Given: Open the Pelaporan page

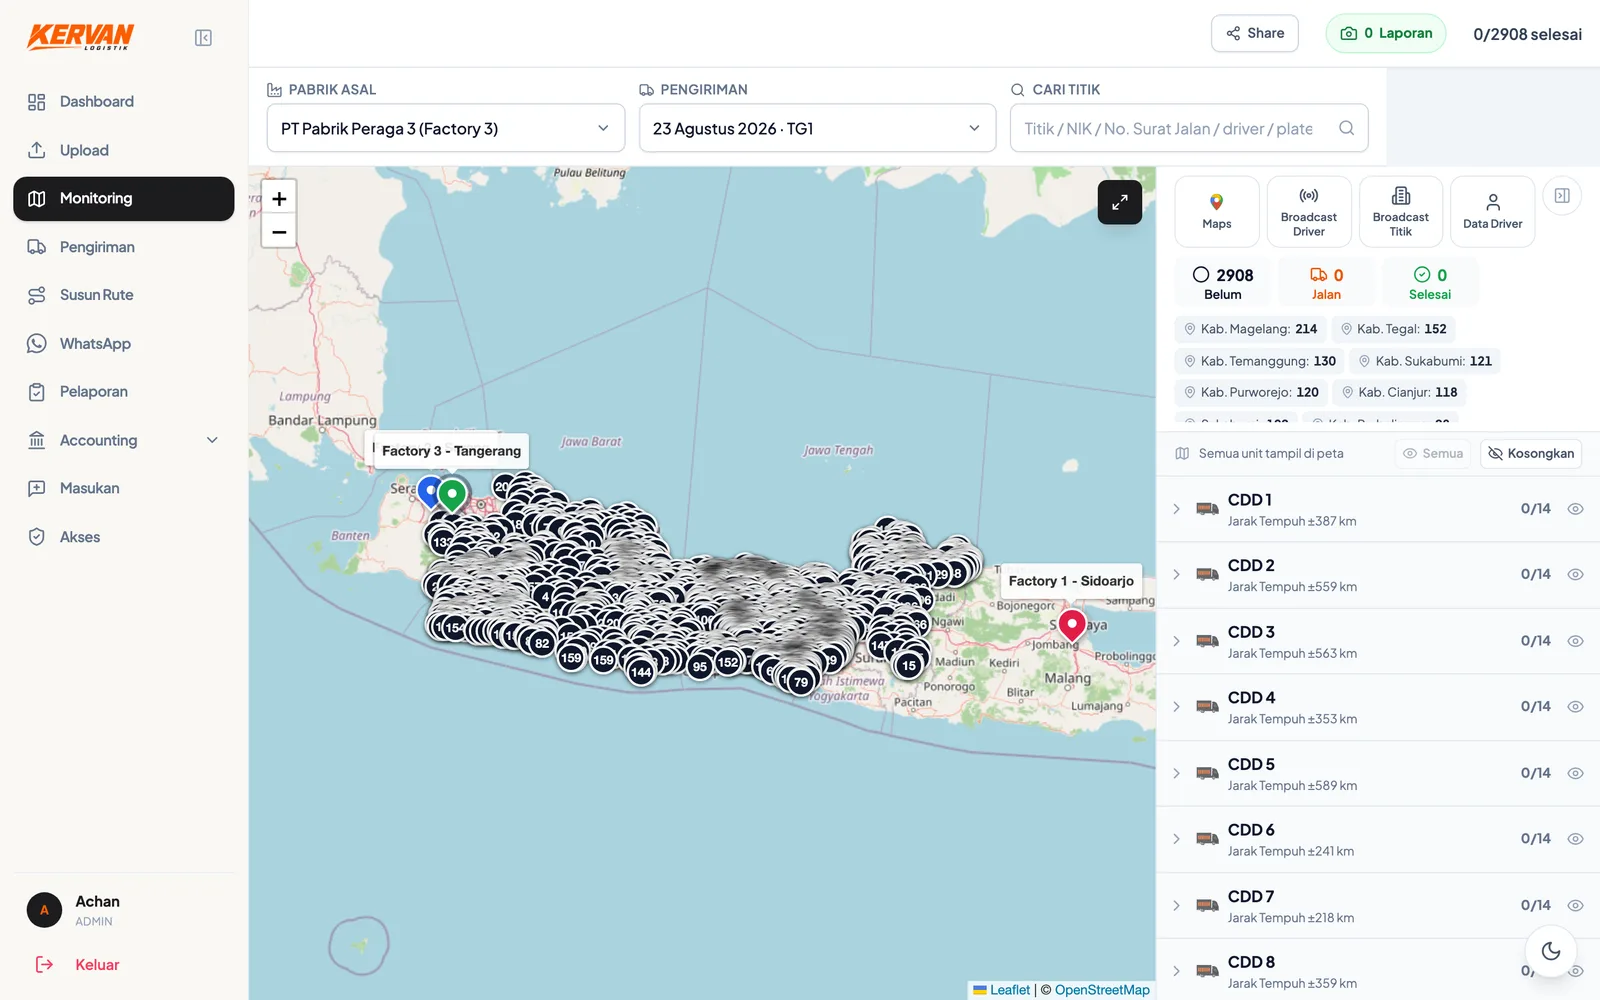Looking at the screenshot, I should pyautogui.click(x=124, y=392).
